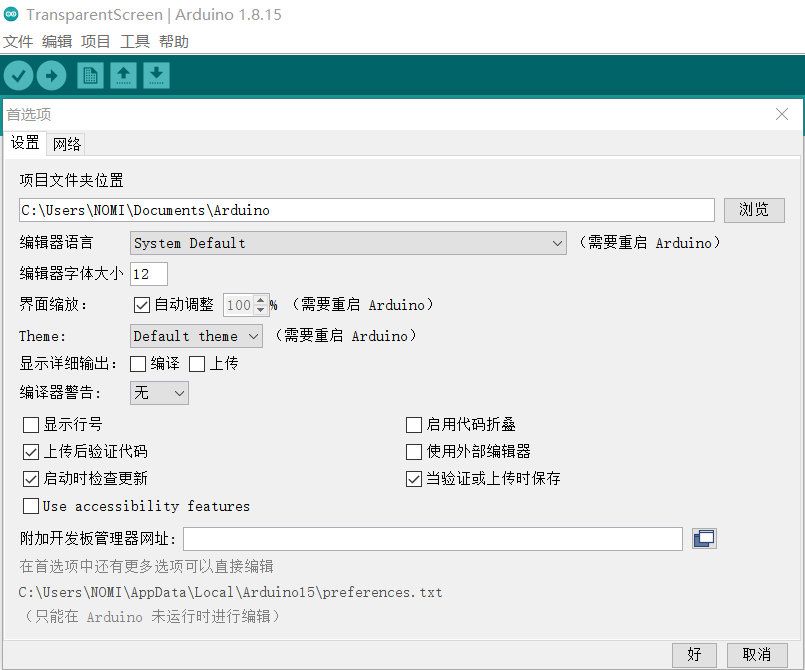Open the 编辑器语言 System Default dropdown
Screen dimensions: 805x670
[x=348, y=243]
